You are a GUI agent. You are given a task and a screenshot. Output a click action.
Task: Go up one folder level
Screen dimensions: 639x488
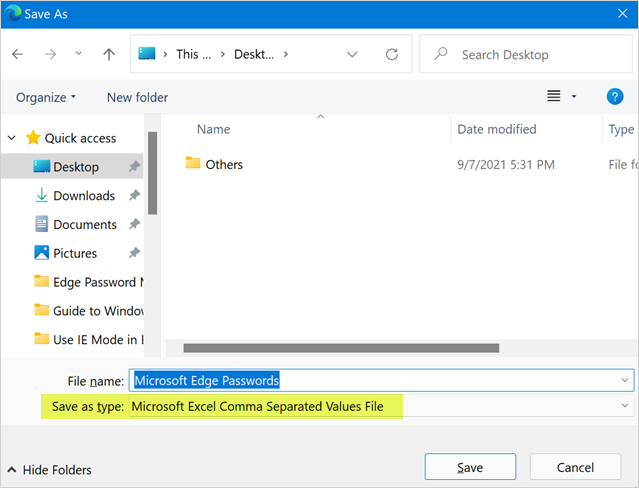[108, 54]
